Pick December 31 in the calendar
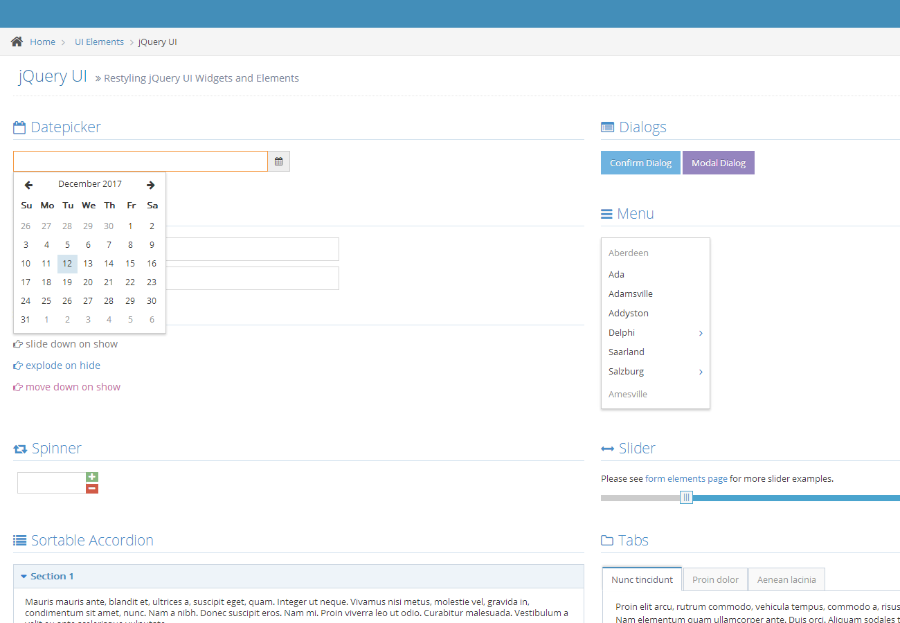900x623 pixels. [x=25, y=320]
